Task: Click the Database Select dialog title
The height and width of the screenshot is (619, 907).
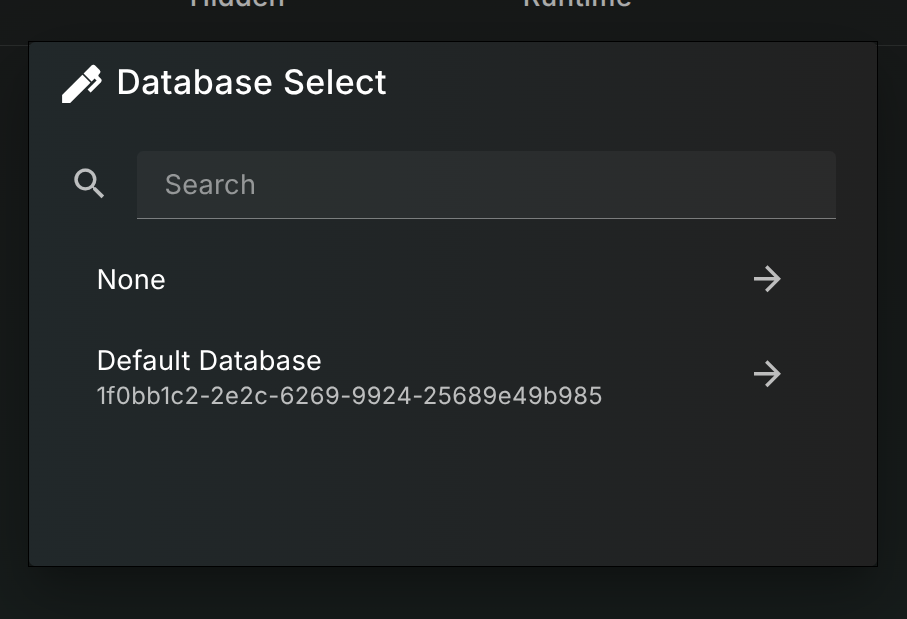Action: (251, 82)
